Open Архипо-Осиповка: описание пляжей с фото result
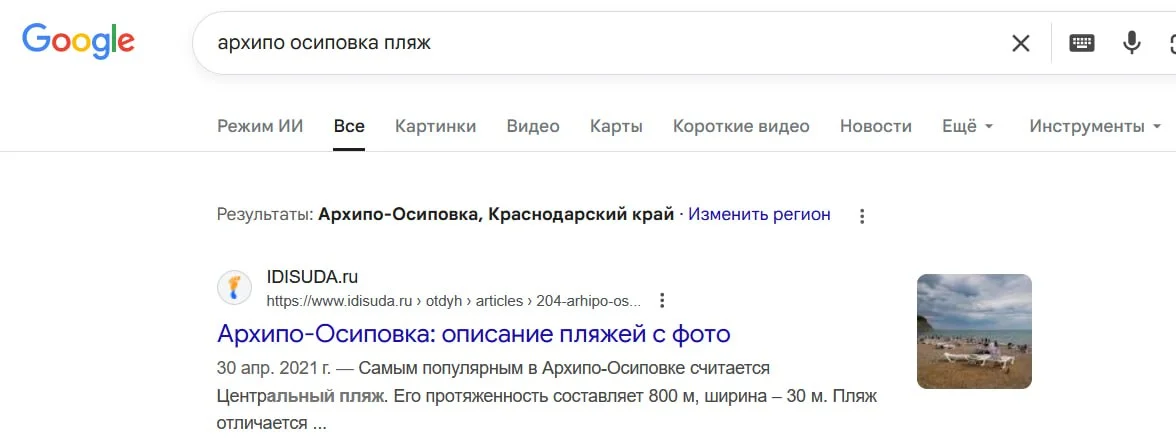The width and height of the screenshot is (1176, 439). point(473,333)
